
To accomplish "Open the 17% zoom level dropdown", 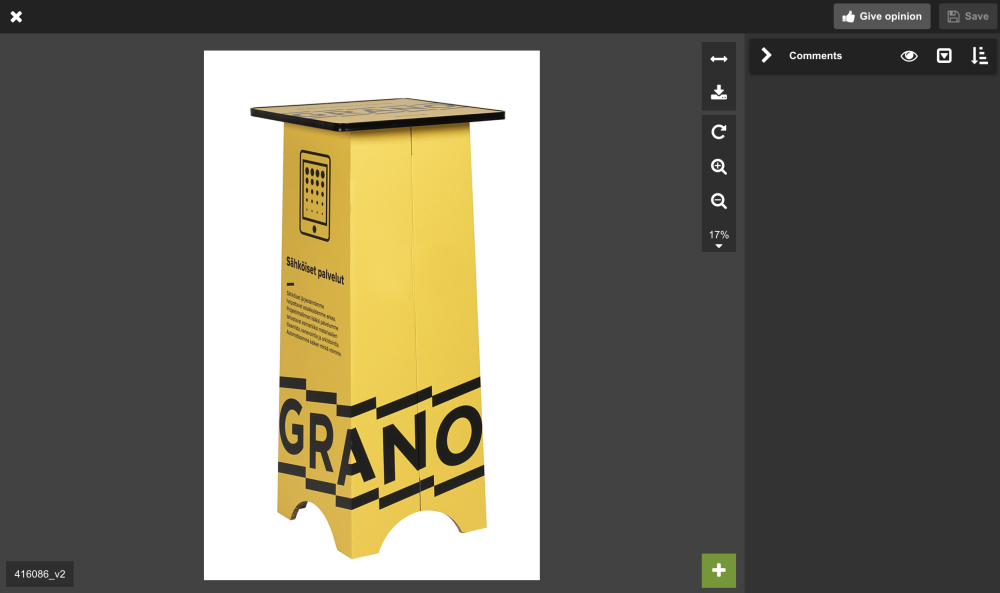I will click(x=719, y=238).
